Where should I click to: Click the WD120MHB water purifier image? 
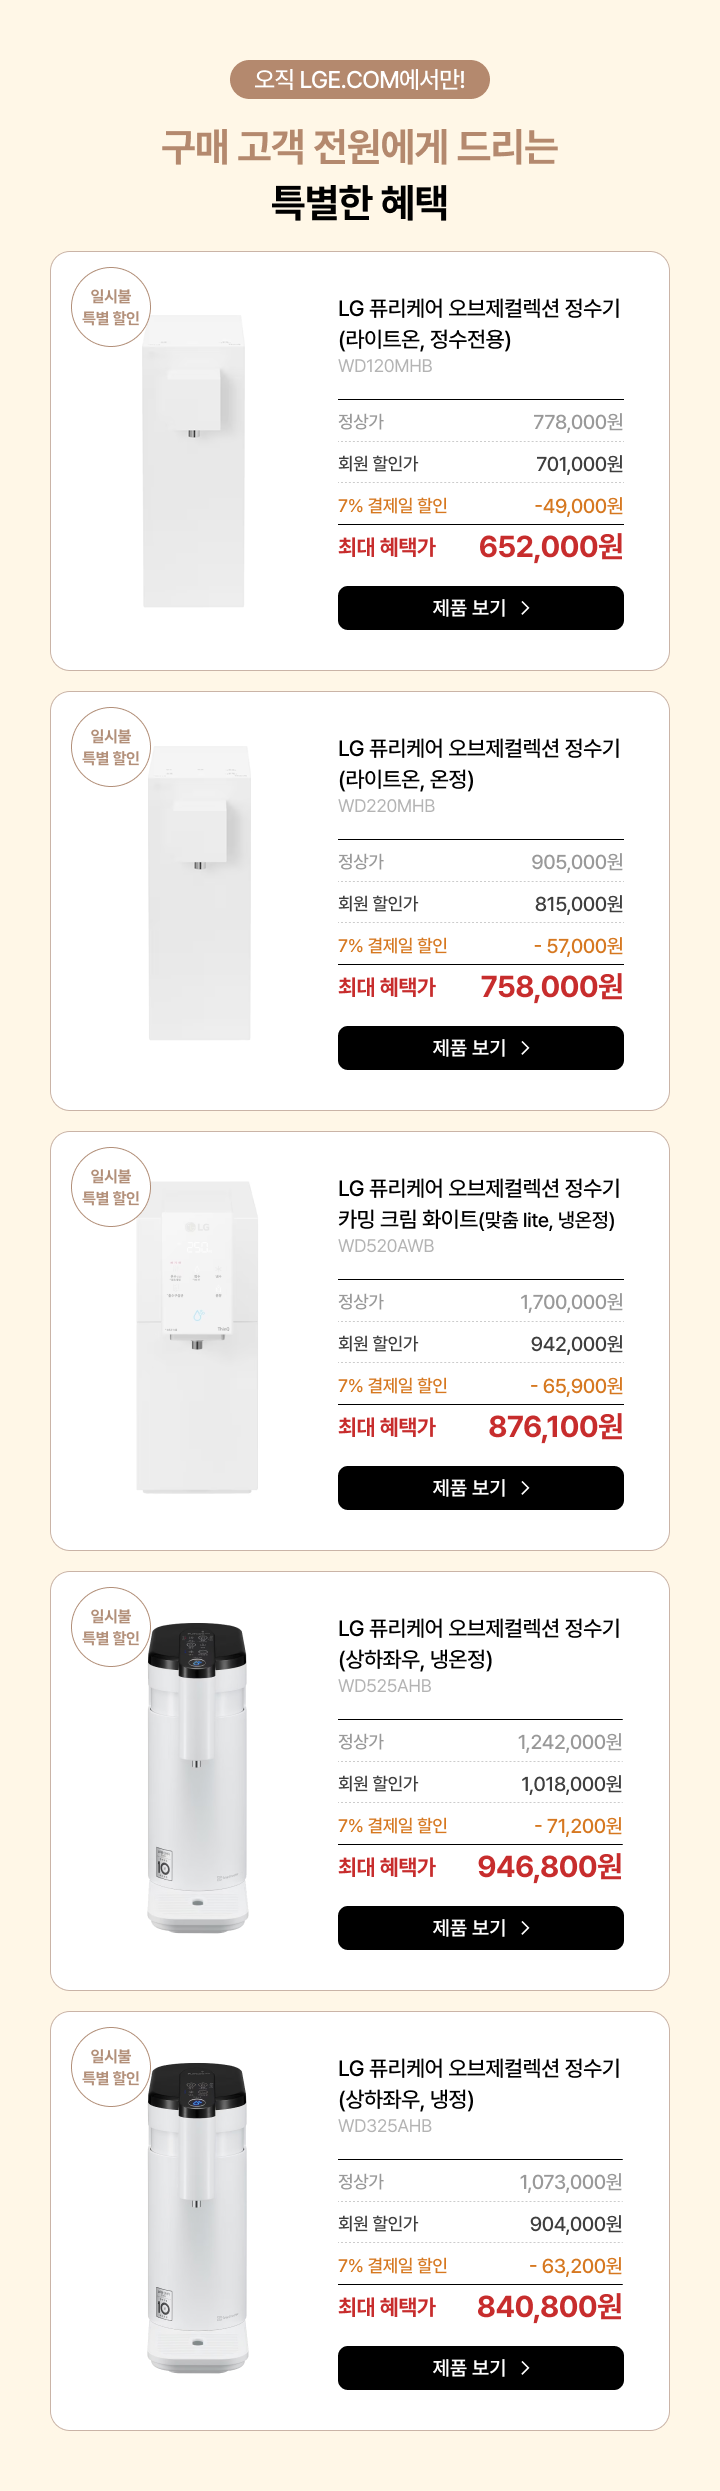[x=194, y=461]
